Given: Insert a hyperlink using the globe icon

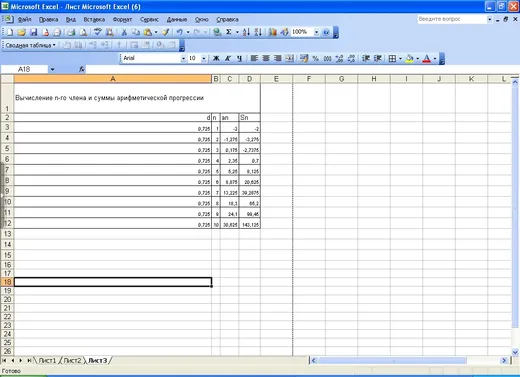Looking at the screenshot, I should point(217,32).
